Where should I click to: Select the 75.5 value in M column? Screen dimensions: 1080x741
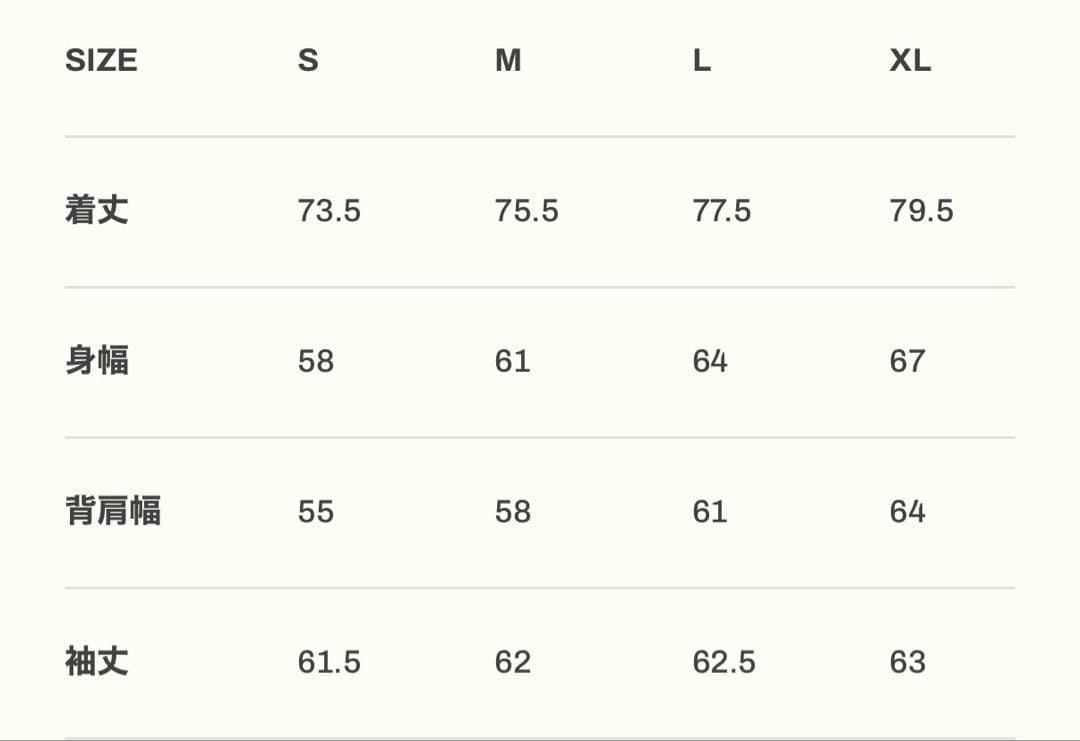(526, 211)
